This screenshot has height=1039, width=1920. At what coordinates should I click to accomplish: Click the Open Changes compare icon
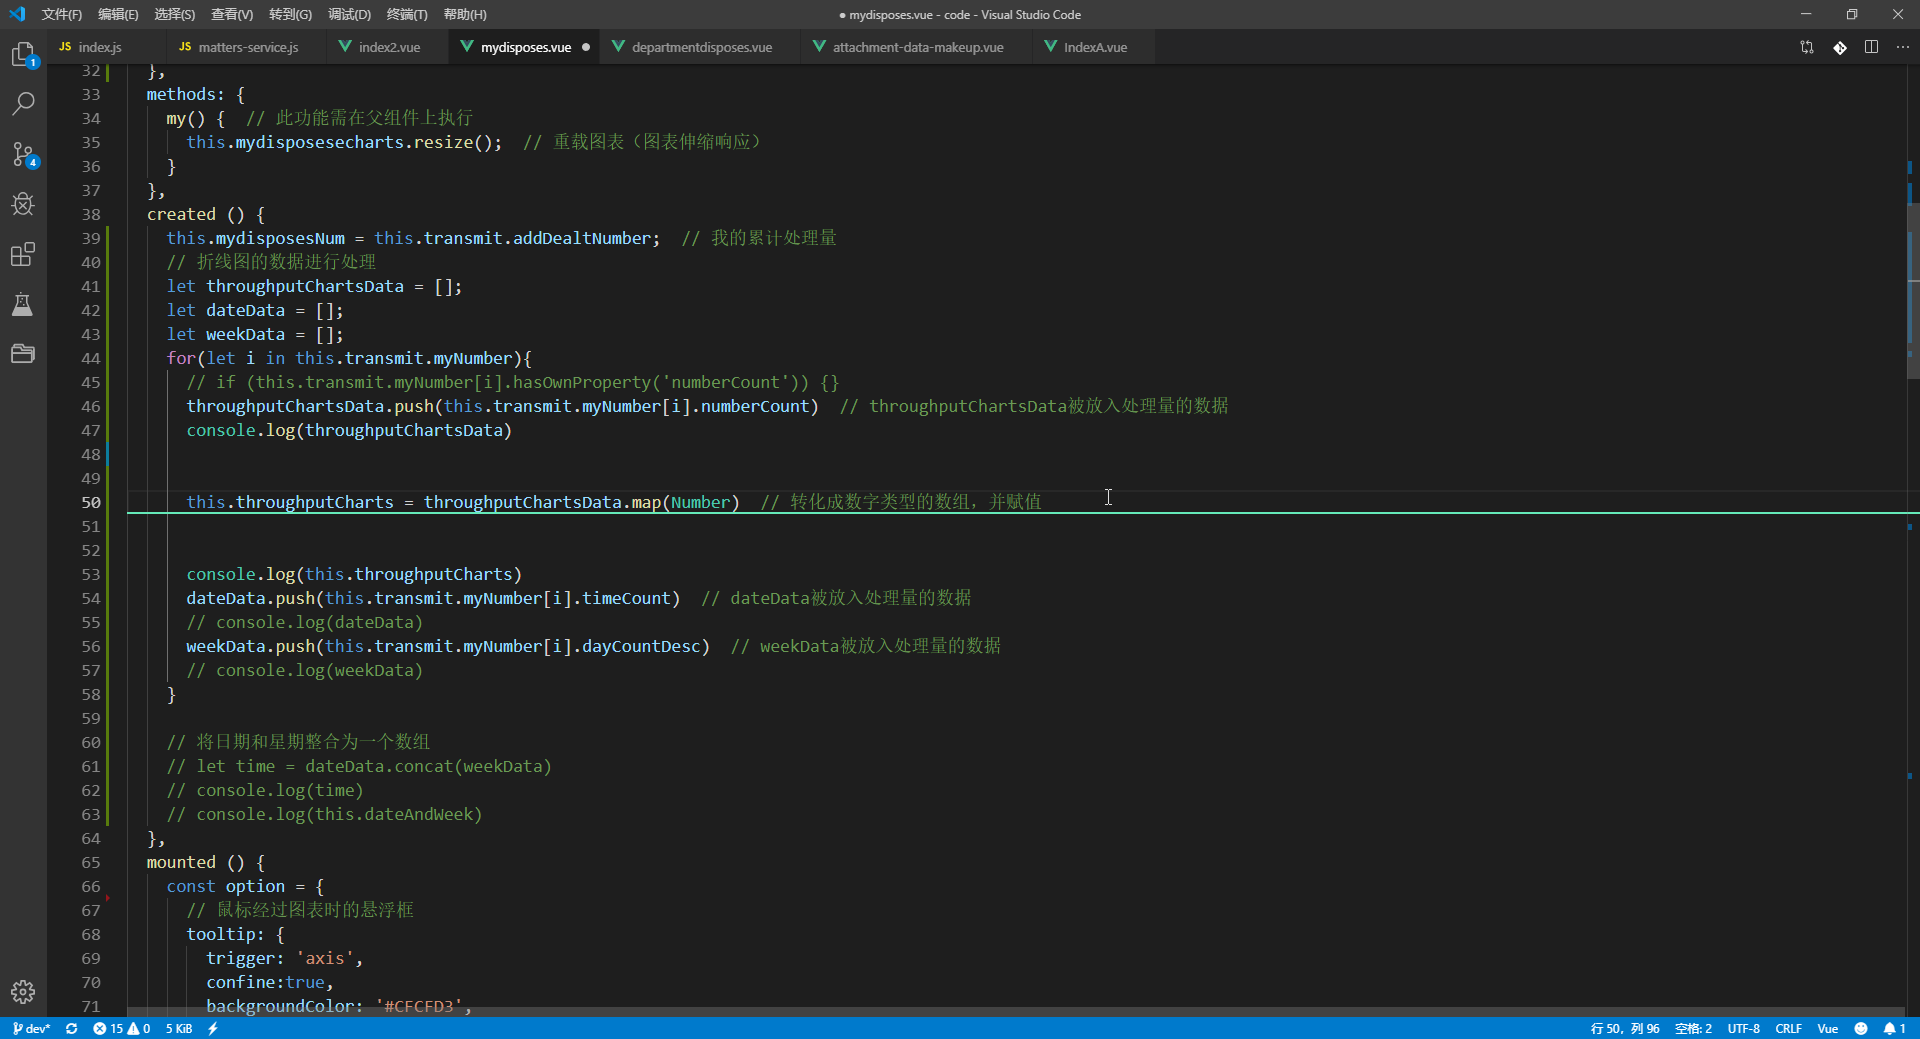coord(1807,47)
